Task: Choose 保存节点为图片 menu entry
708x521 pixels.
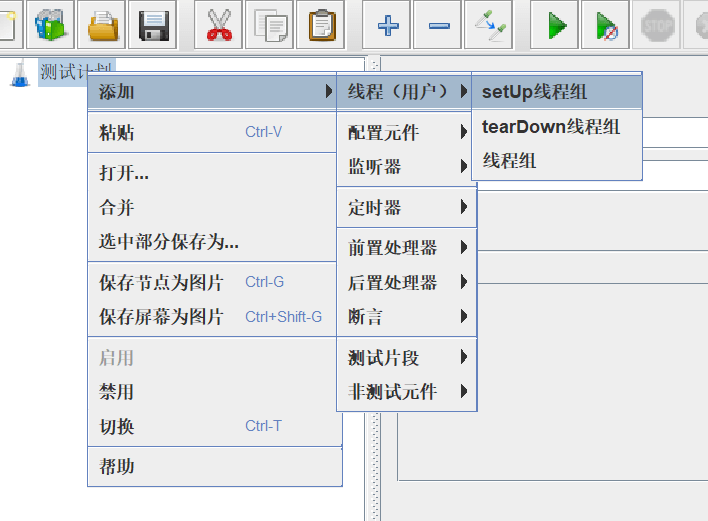Action: tap(212, 283)
